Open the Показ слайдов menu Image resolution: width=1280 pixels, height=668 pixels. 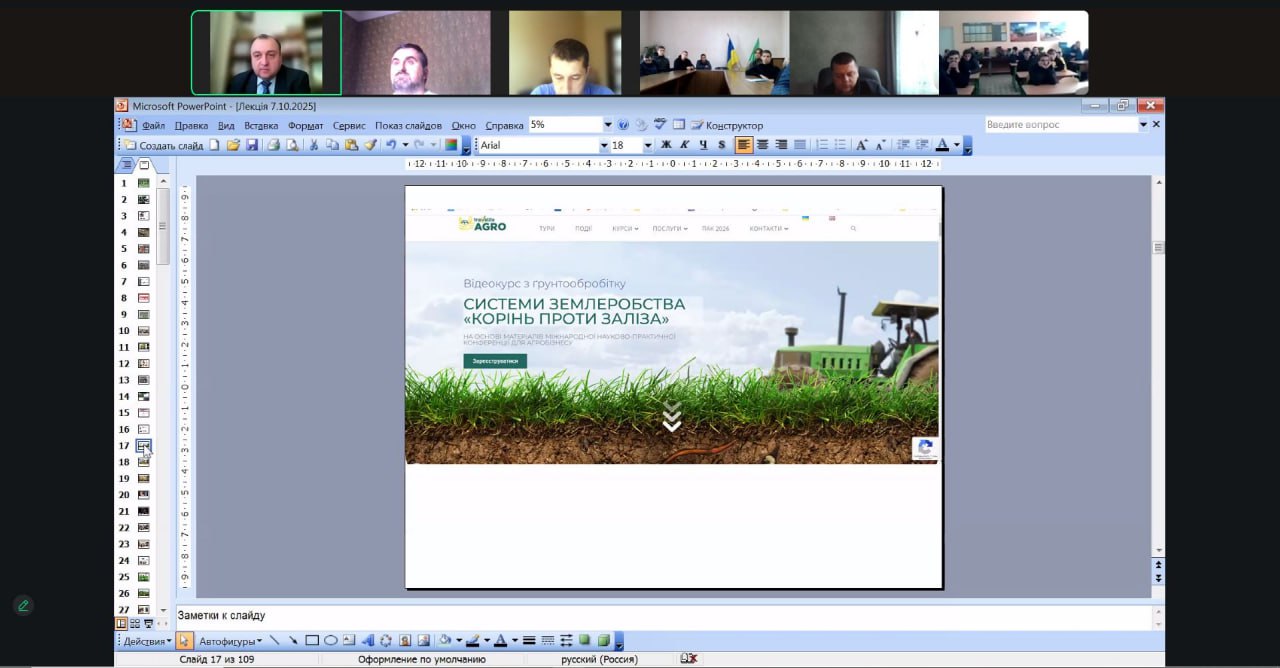click(x=408, y=126)
